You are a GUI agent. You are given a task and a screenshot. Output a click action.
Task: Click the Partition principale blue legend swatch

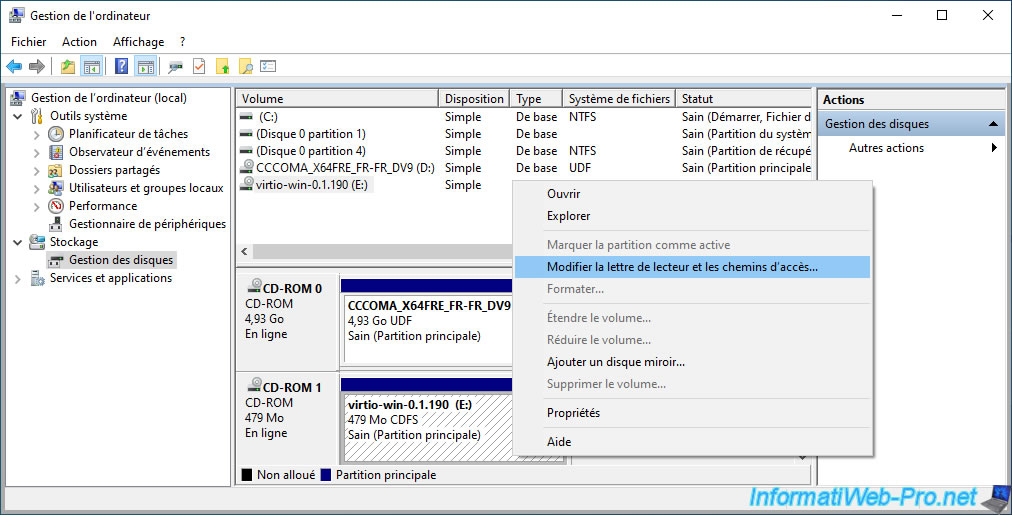pos(326,475)
